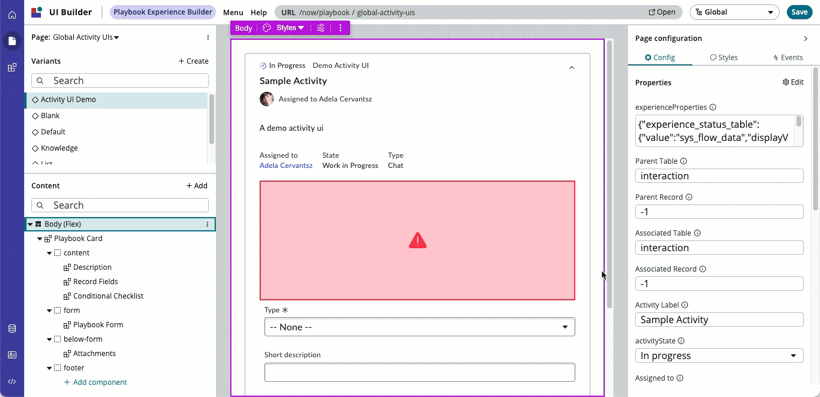Show info icon for activityState
The image size is (820, 397).
[681, 341]
